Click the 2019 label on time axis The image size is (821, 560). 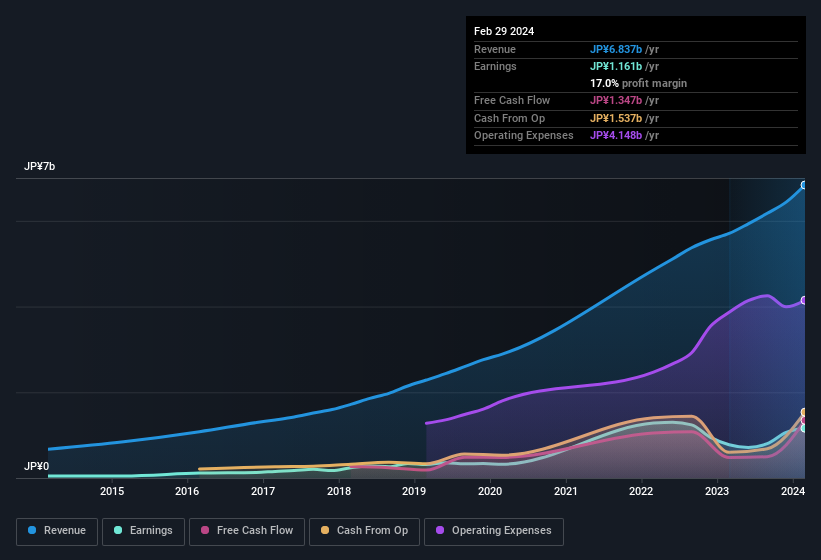[x=414, y=491]
